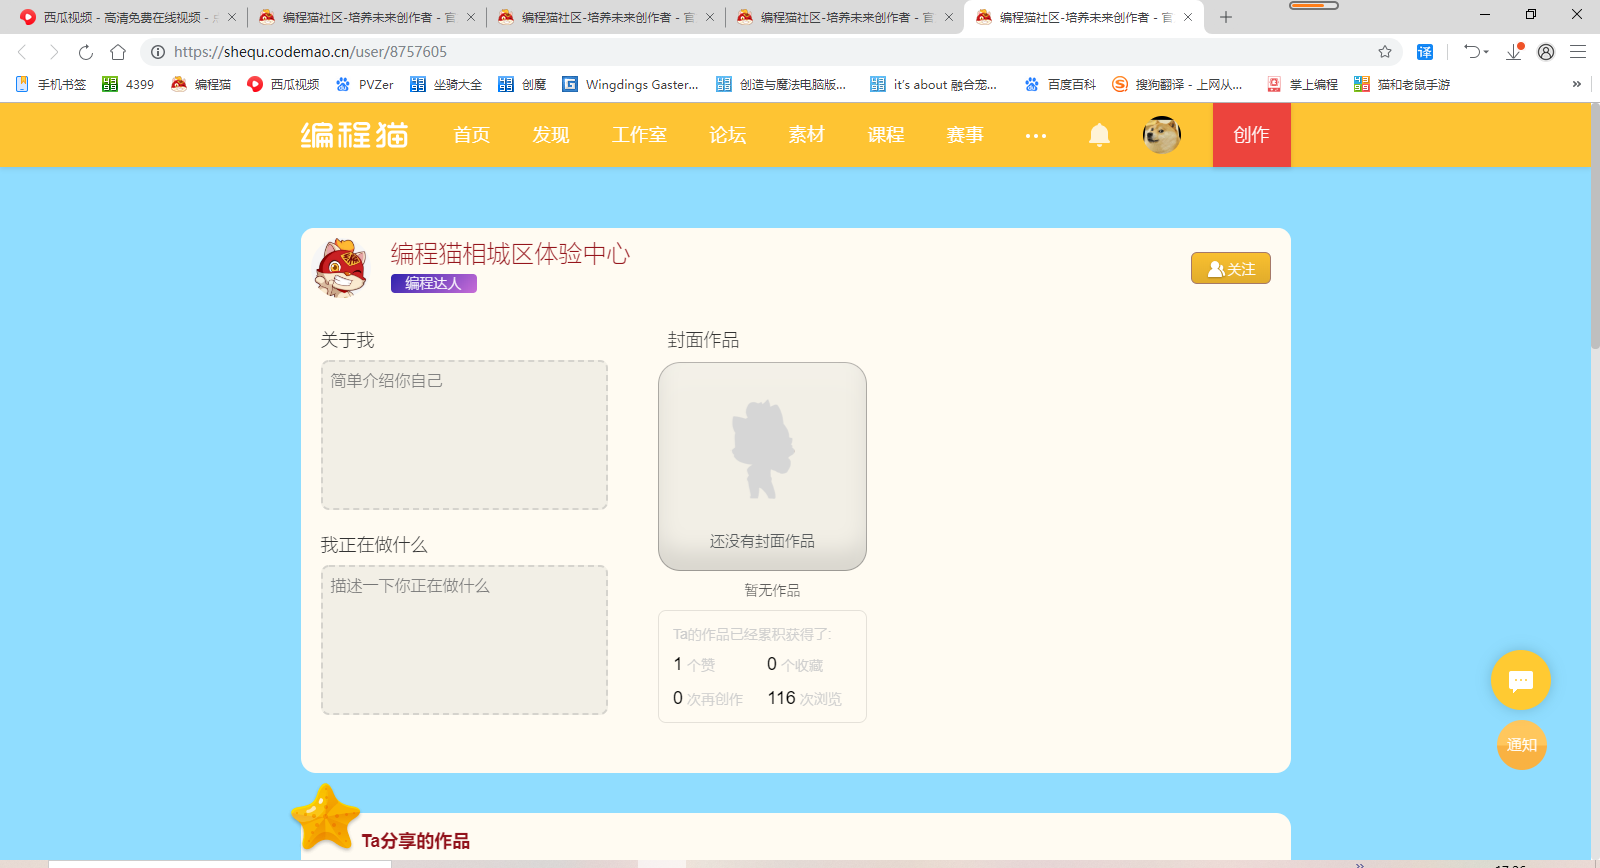Click the address bar URL field
The height and width of the screenshot is (868, 1600).
770,52
